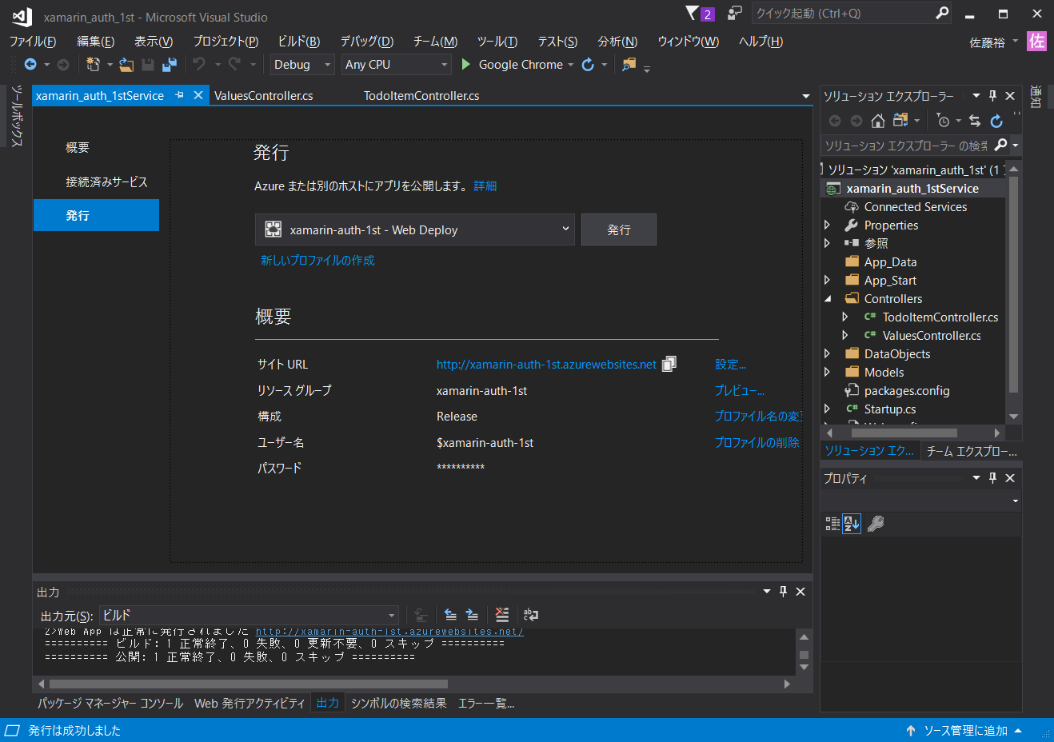This screenshot has width=1054, height=742.
Task: Toggle word wrap icon in output panel
Action: [x=531, y=614]
